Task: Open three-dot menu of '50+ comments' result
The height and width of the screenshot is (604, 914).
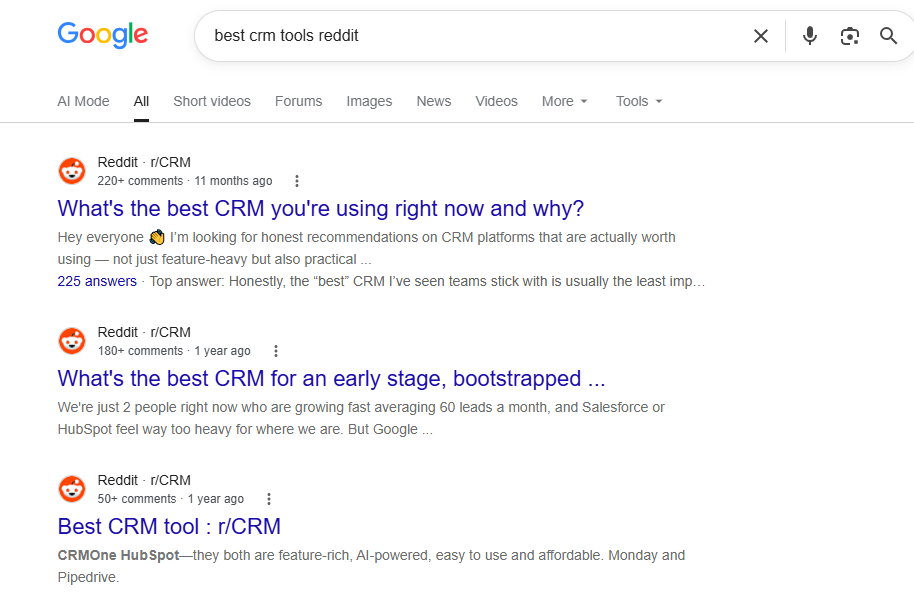Action: (x=269, y=499)
